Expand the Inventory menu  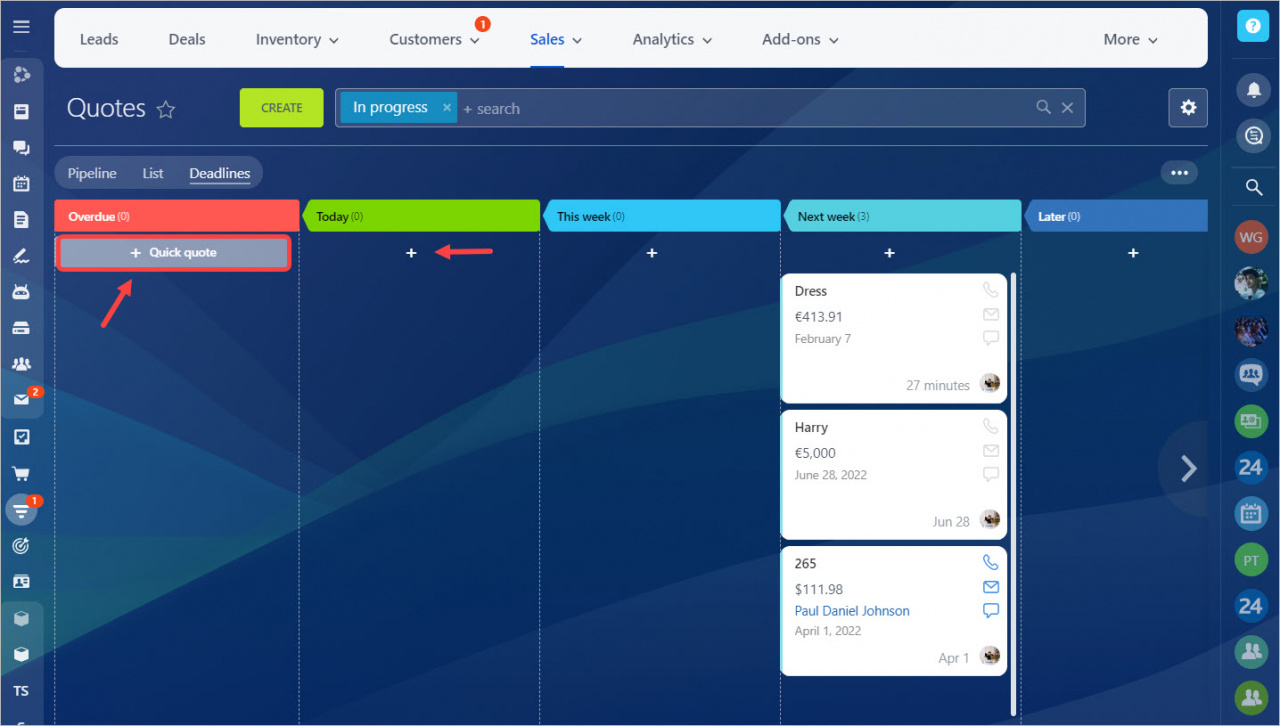(x=297, y=40)
